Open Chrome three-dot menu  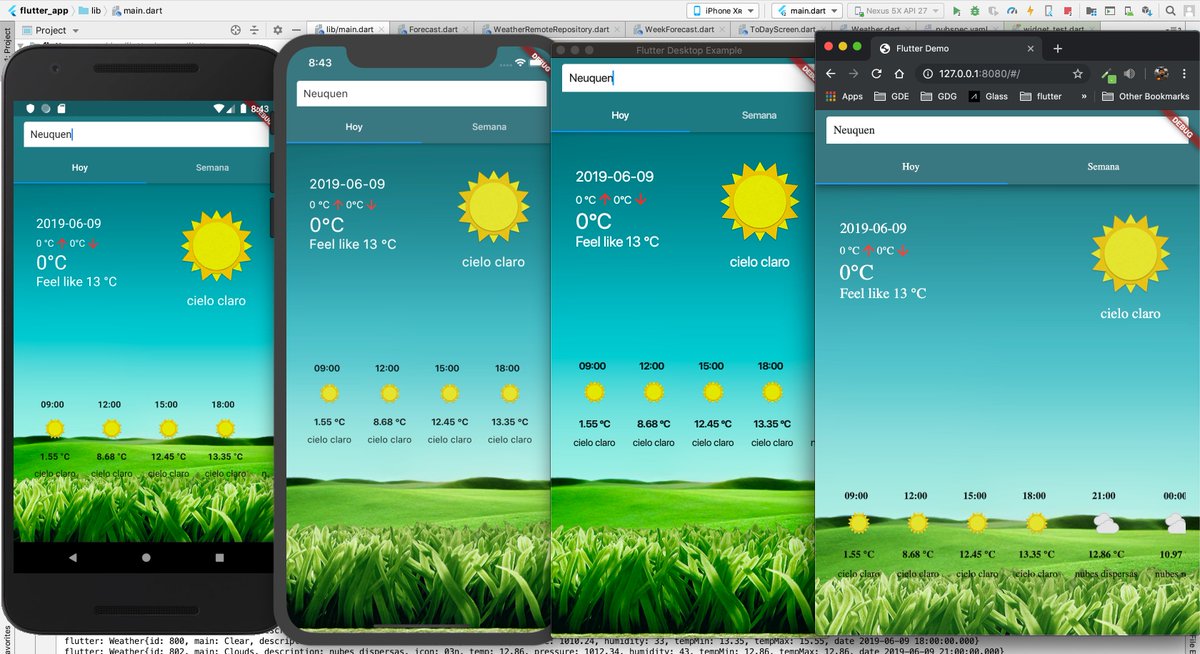[1186, 73]
